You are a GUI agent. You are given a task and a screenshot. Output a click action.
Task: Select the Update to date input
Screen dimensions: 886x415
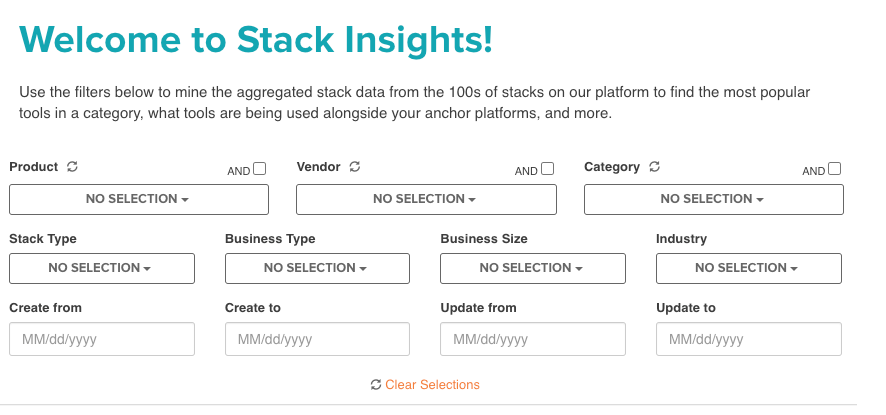749,339
